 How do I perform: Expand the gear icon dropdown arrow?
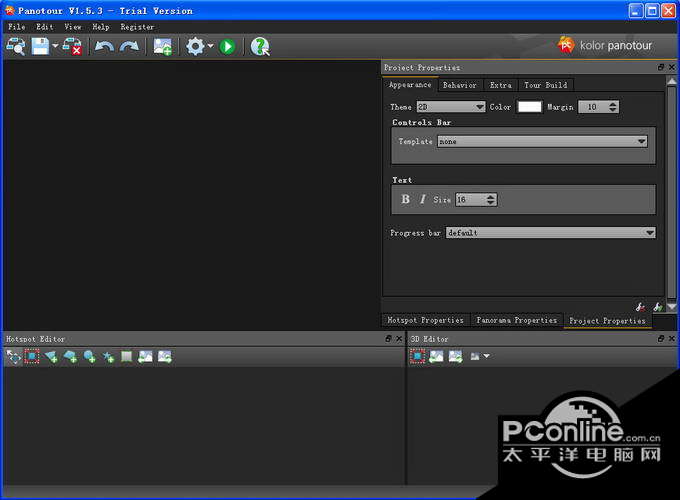(210, 46)
